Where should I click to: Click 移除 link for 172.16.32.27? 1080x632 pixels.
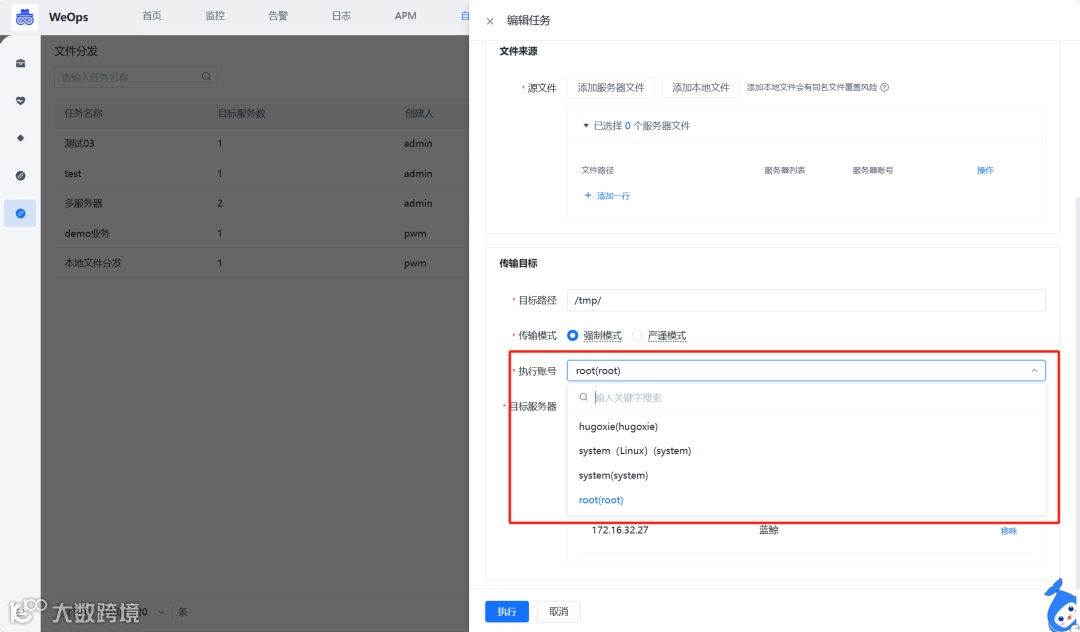pyautogui.click(x=1008, y=531)
